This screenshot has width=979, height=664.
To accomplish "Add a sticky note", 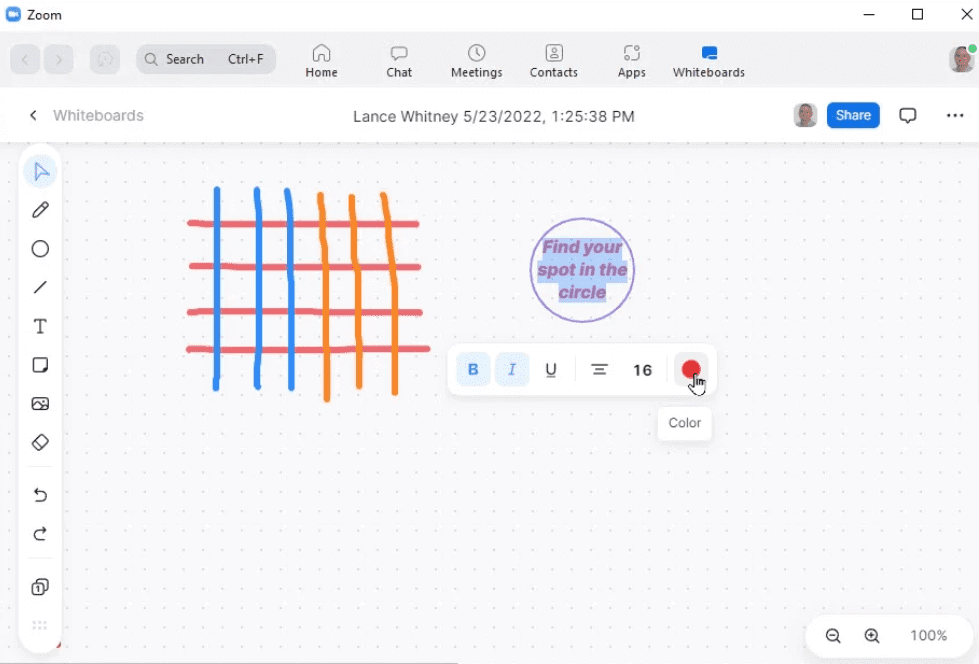I will point(41,365).
